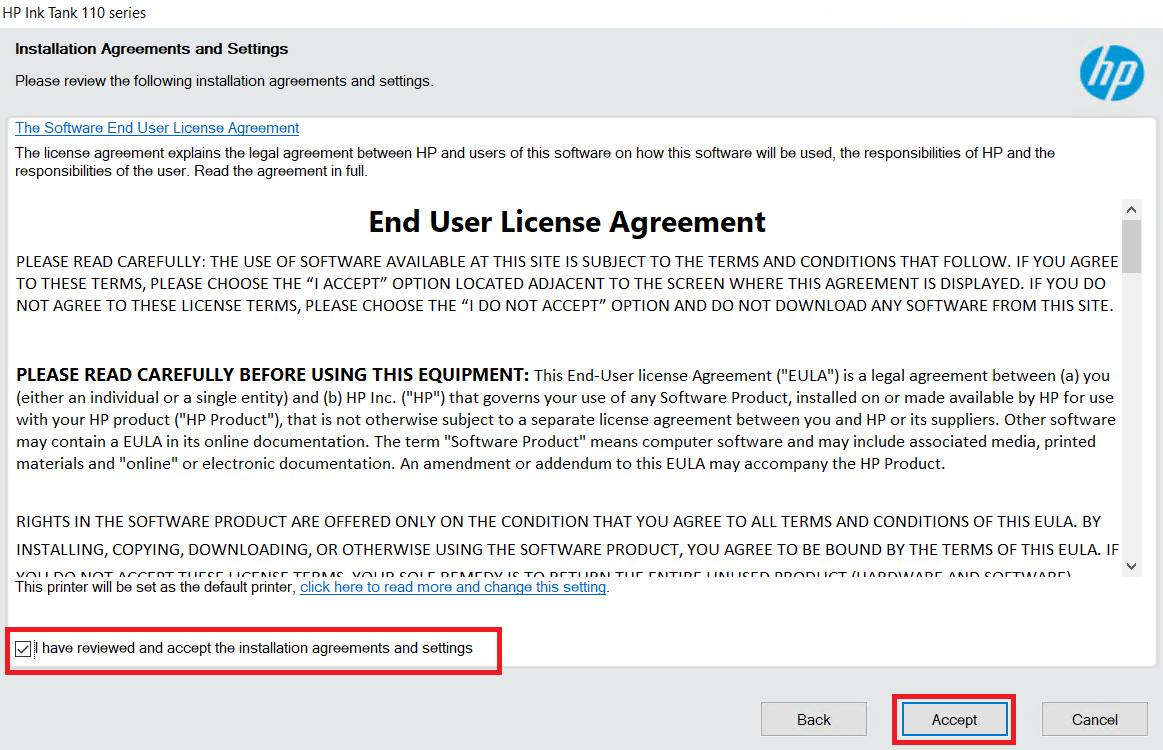Click the HP logo icon
This screenshot has height=750, width=1163.
(1111, 73)
